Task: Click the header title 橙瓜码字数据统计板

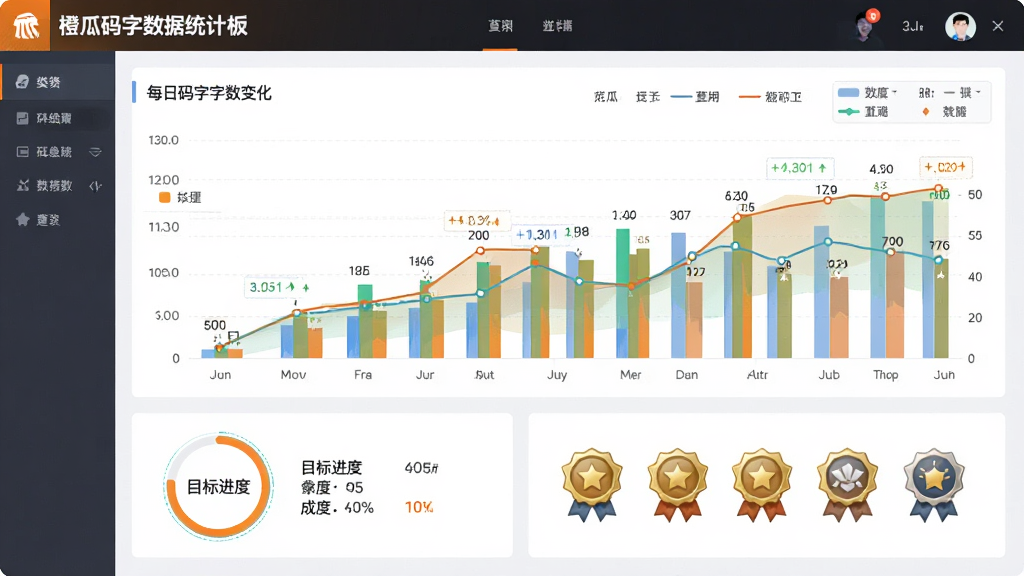Action: click(x=153, y=26)
